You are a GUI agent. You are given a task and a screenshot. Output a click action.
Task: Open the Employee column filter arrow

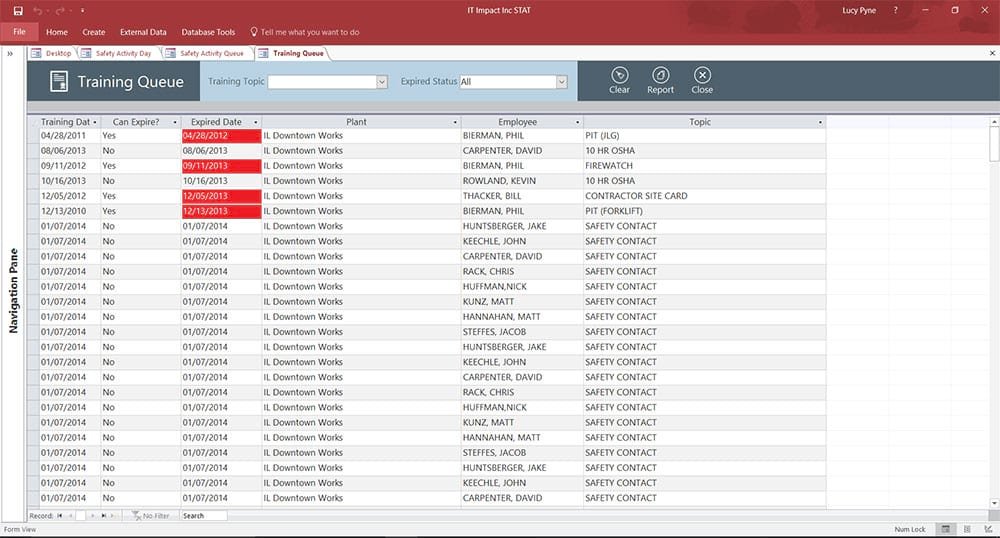click(x=578, y=122)
